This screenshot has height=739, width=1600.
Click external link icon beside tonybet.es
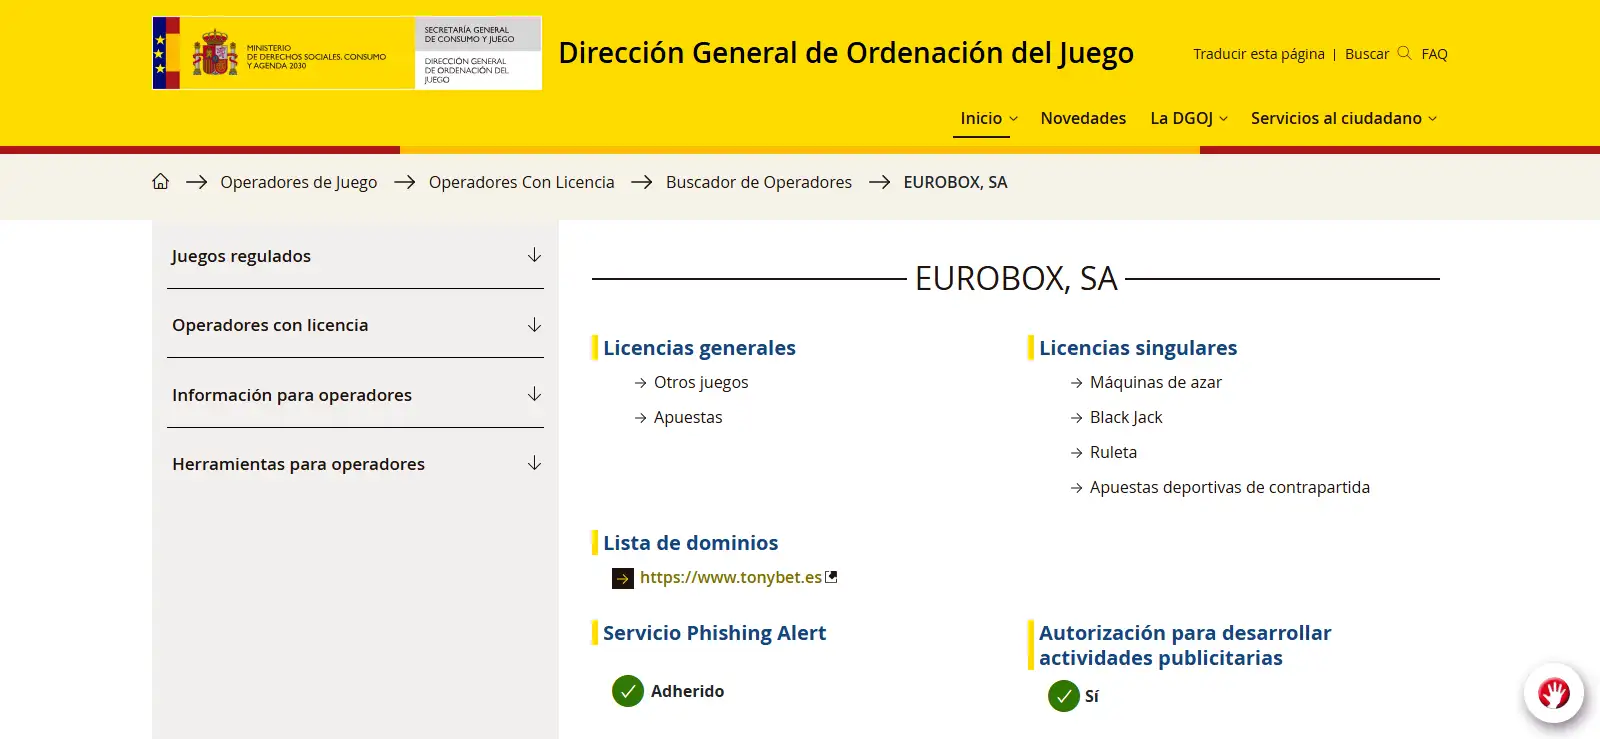point(831,577)
